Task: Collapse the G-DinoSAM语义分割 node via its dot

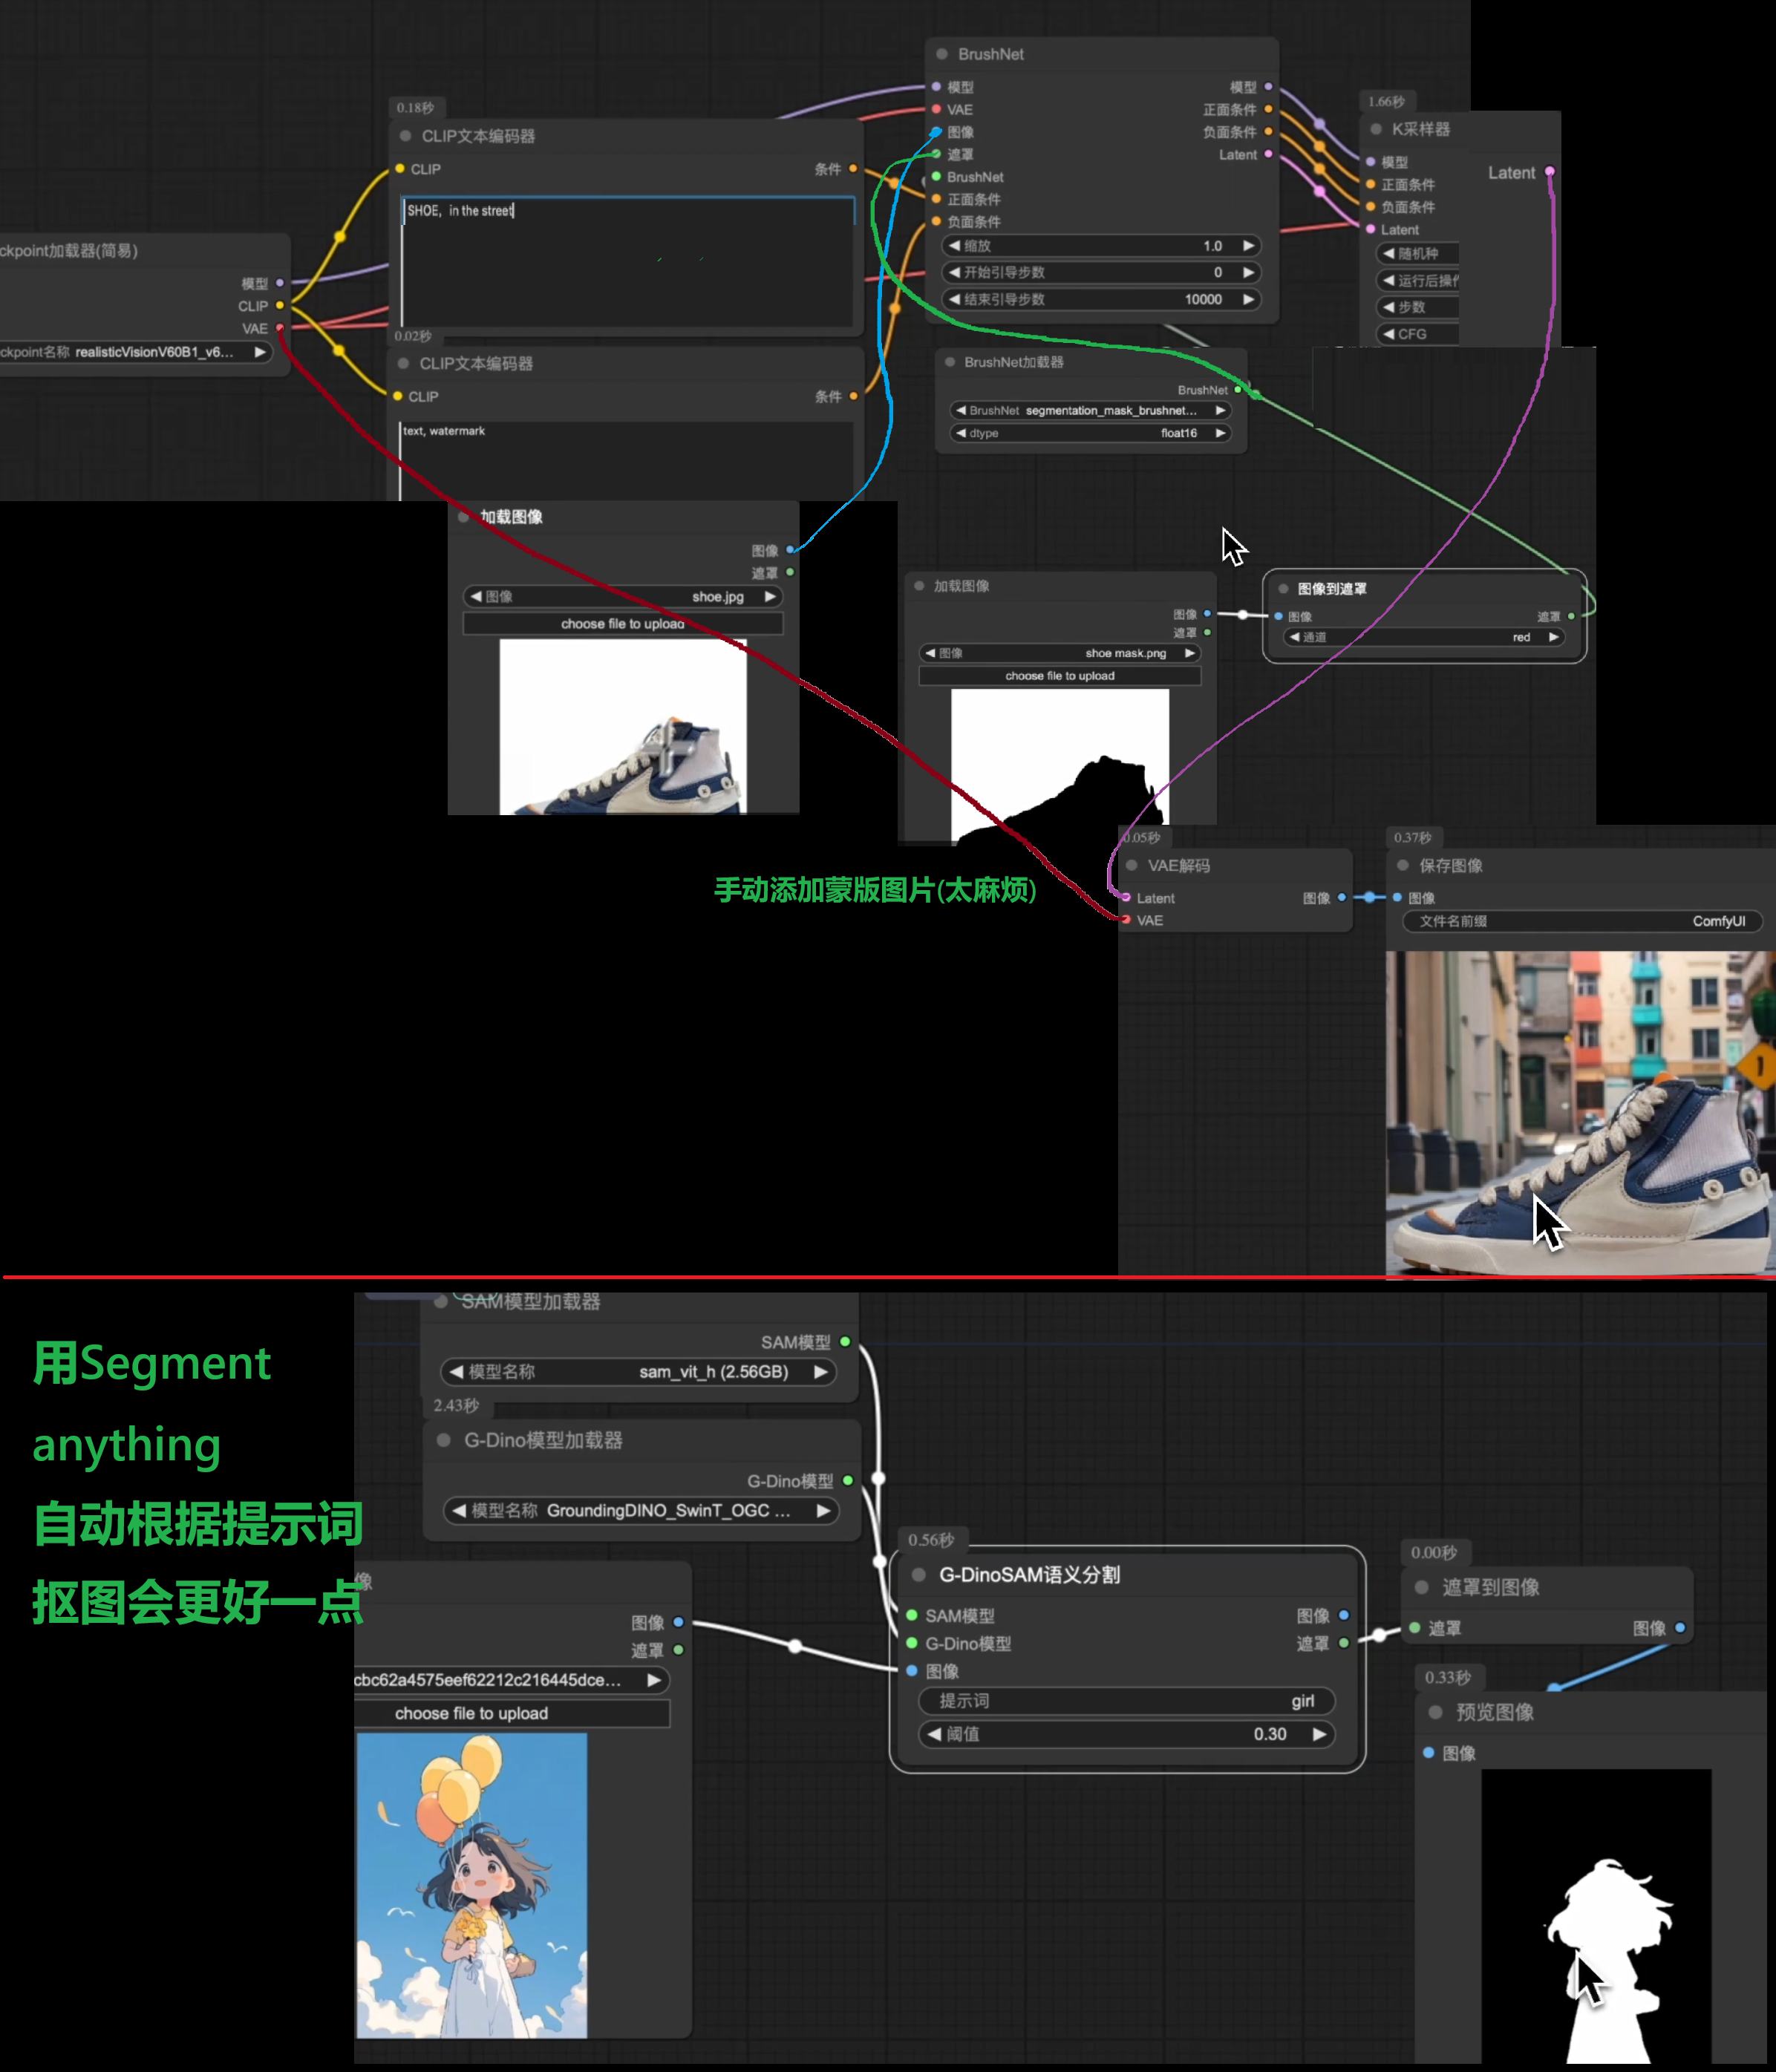Action: (918, 1575)
